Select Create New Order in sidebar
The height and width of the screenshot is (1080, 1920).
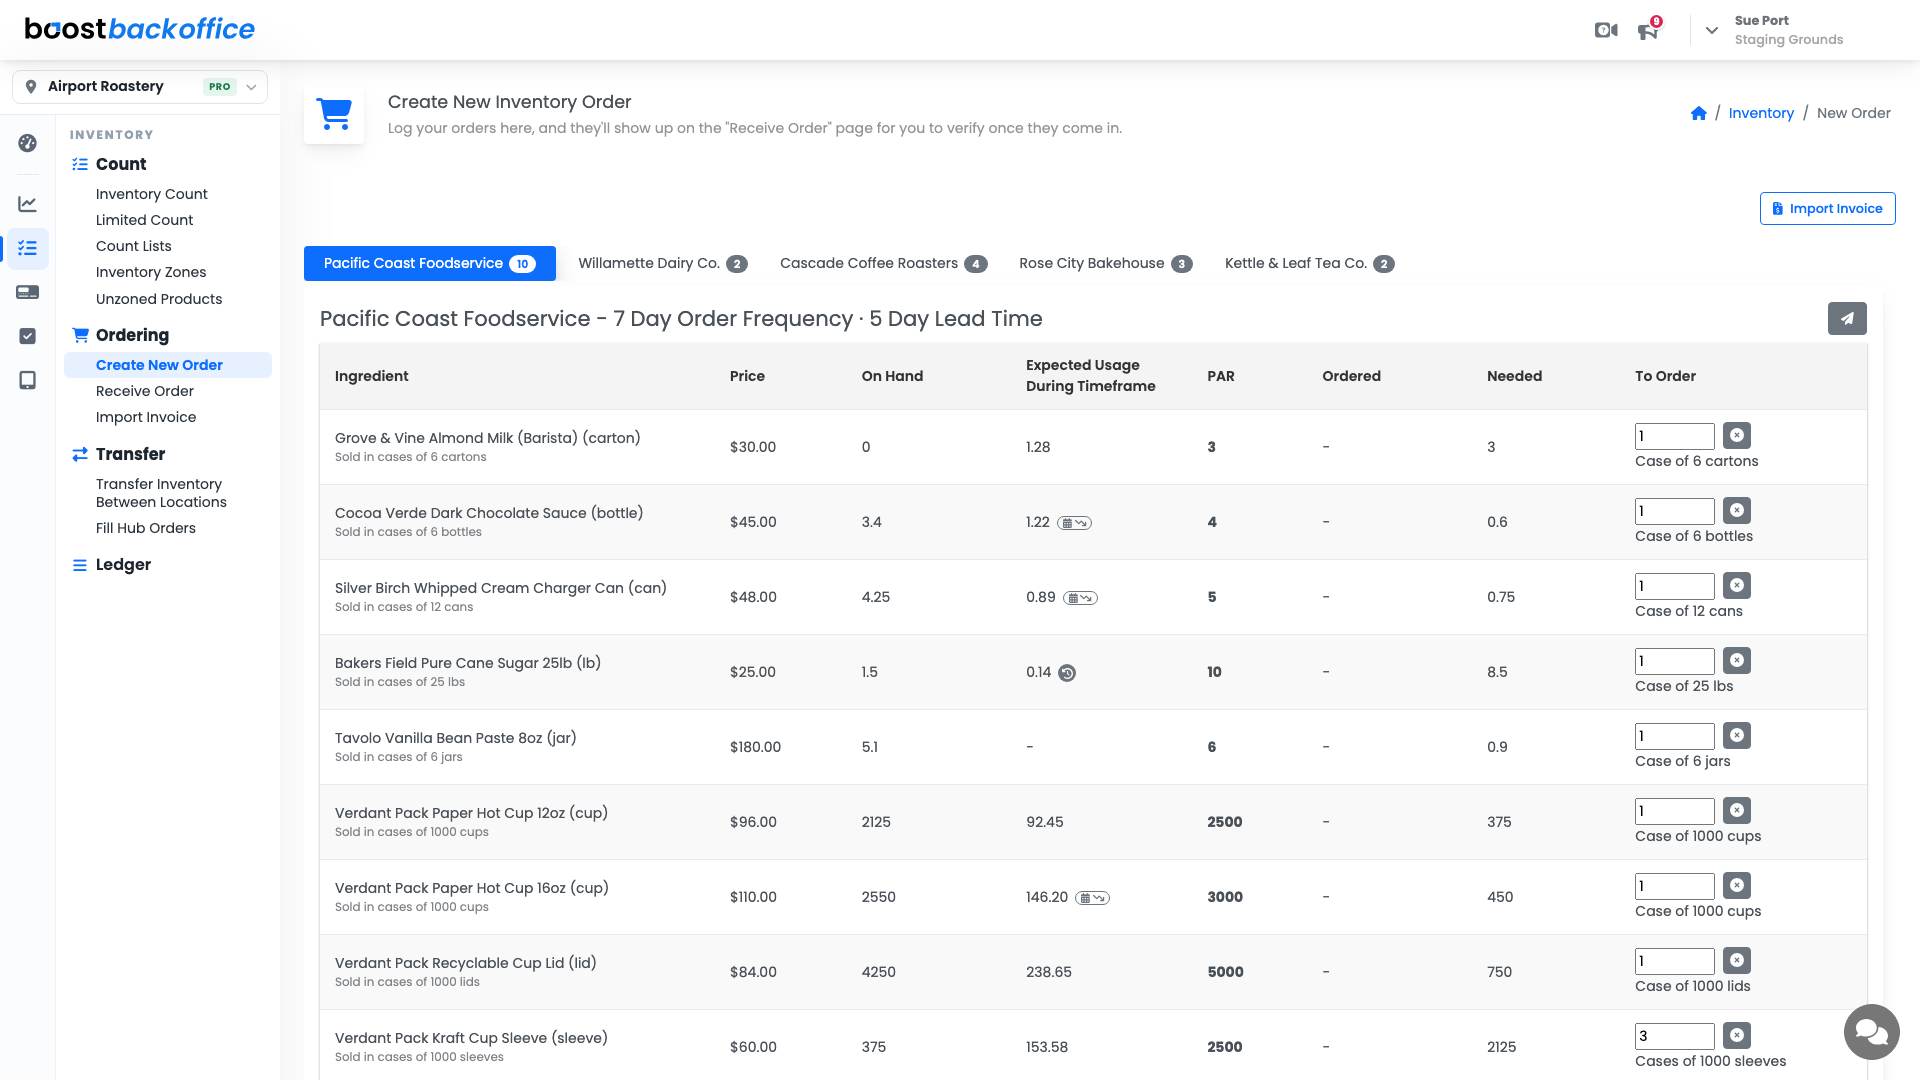point(168,365)
